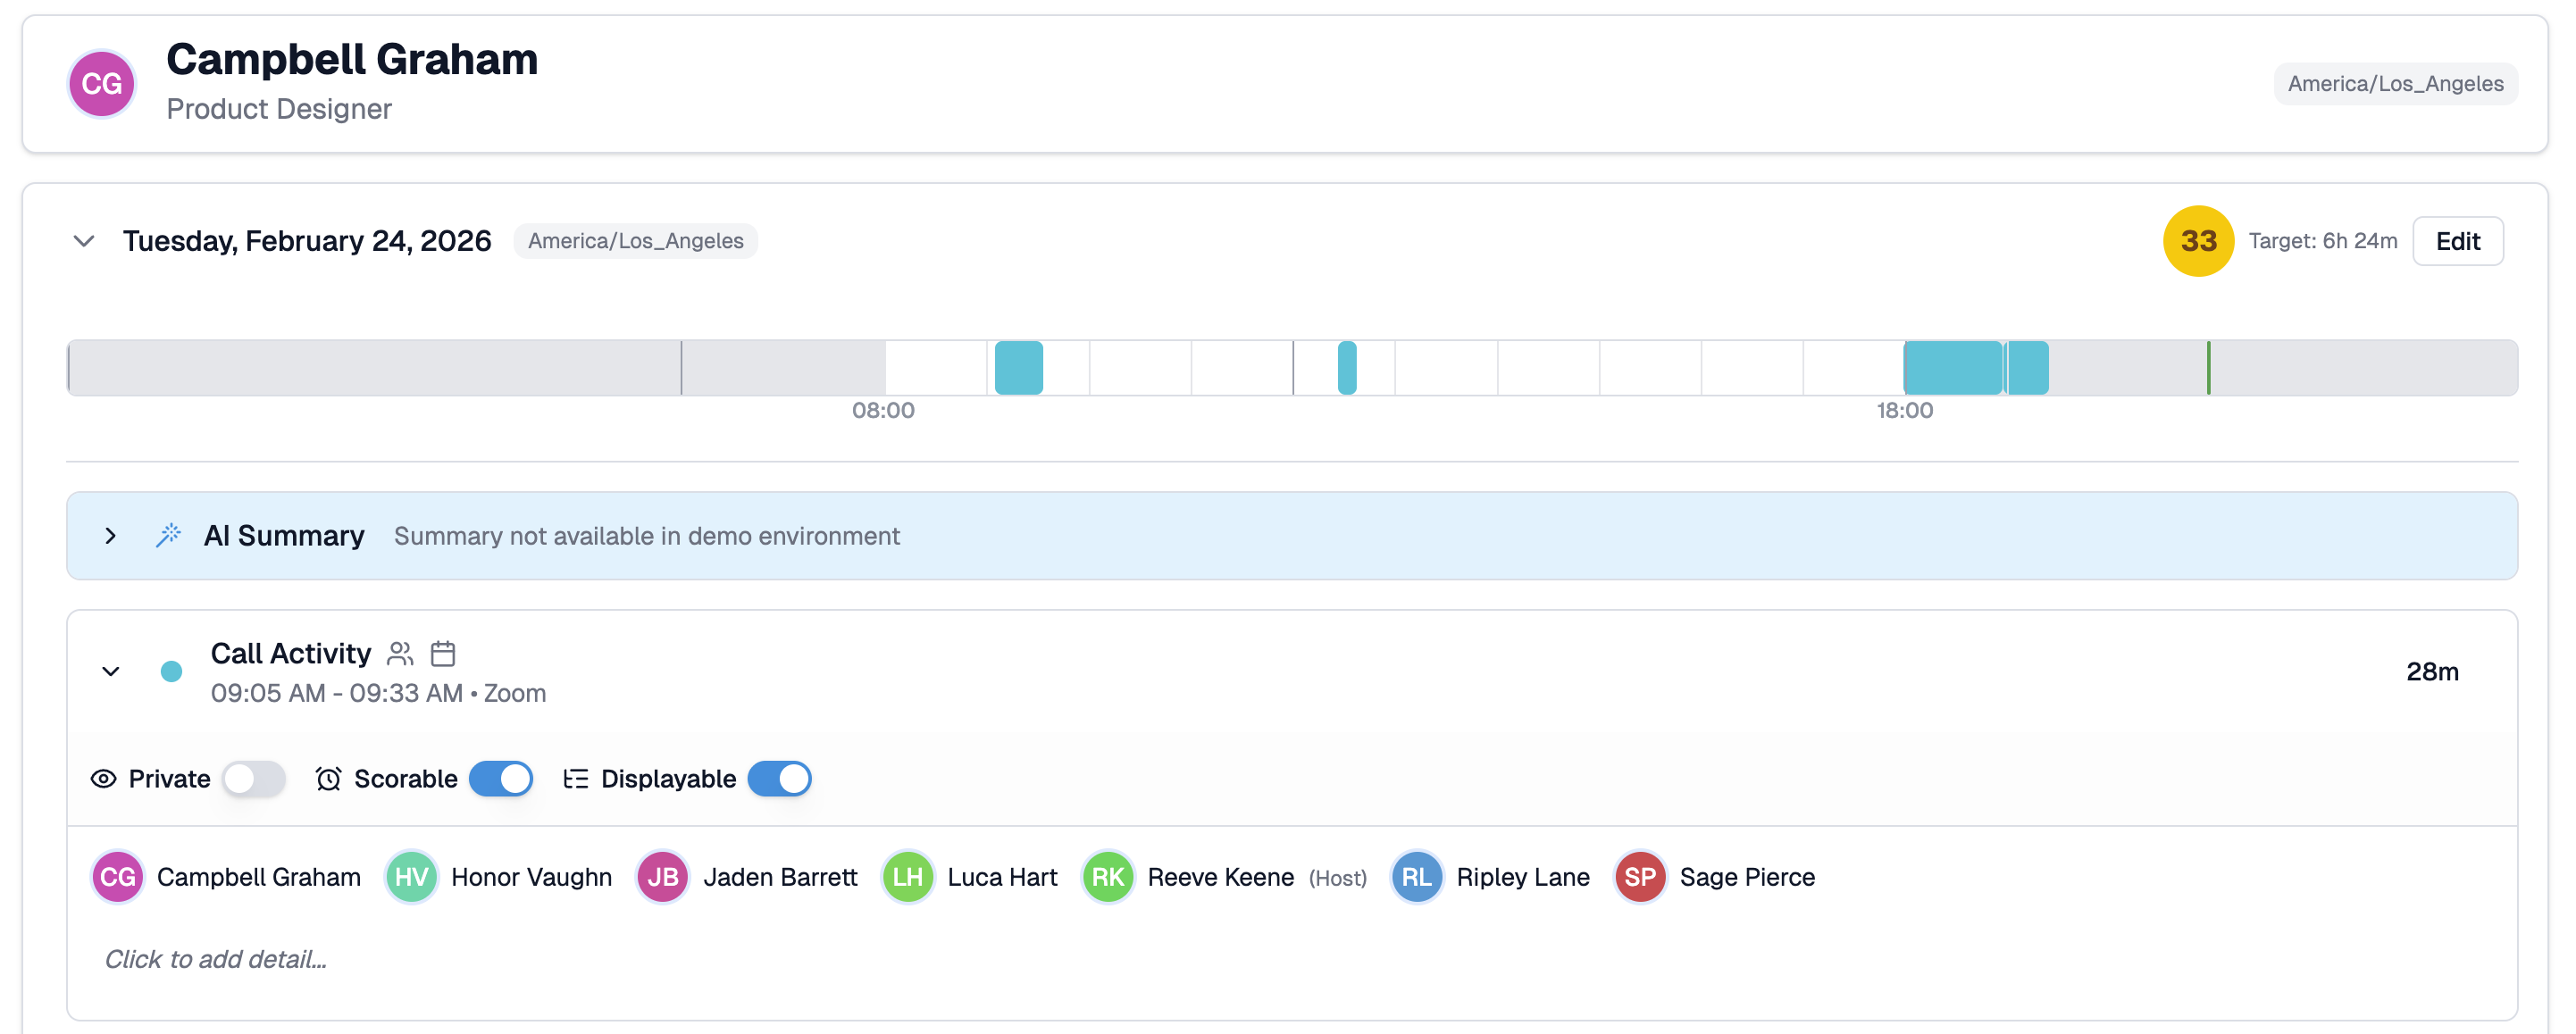This screenshot has height=1034, width=2576.
Task: Click the alarm clock icon next to Scorable
Action: (x=328, y=779)
